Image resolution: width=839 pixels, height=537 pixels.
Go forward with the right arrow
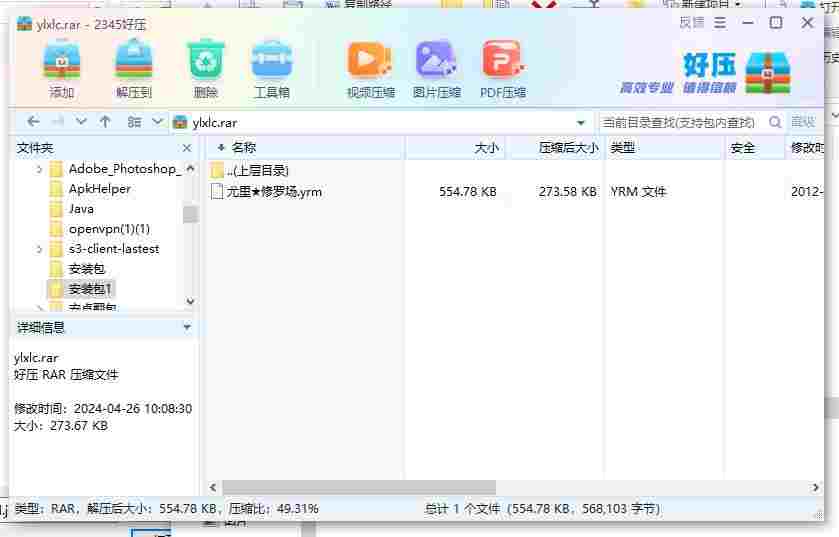[x=57, y=122]
